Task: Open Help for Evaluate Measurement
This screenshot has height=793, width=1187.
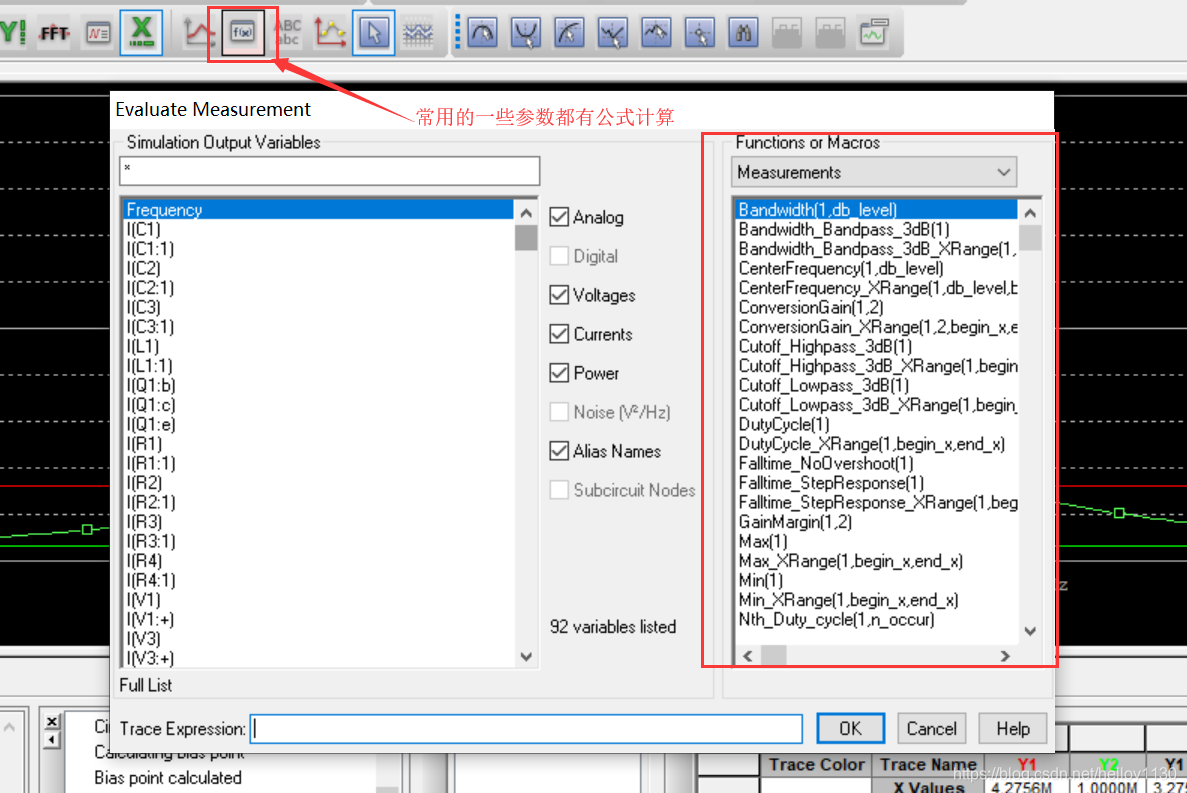Action: click(1013, 729)
